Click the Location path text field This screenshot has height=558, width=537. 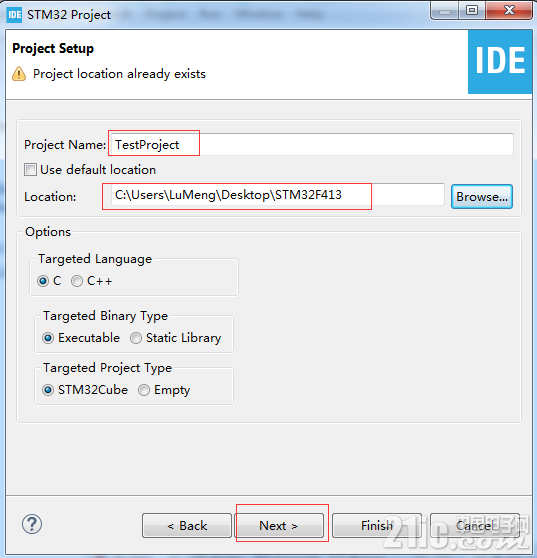click(278, 195)
